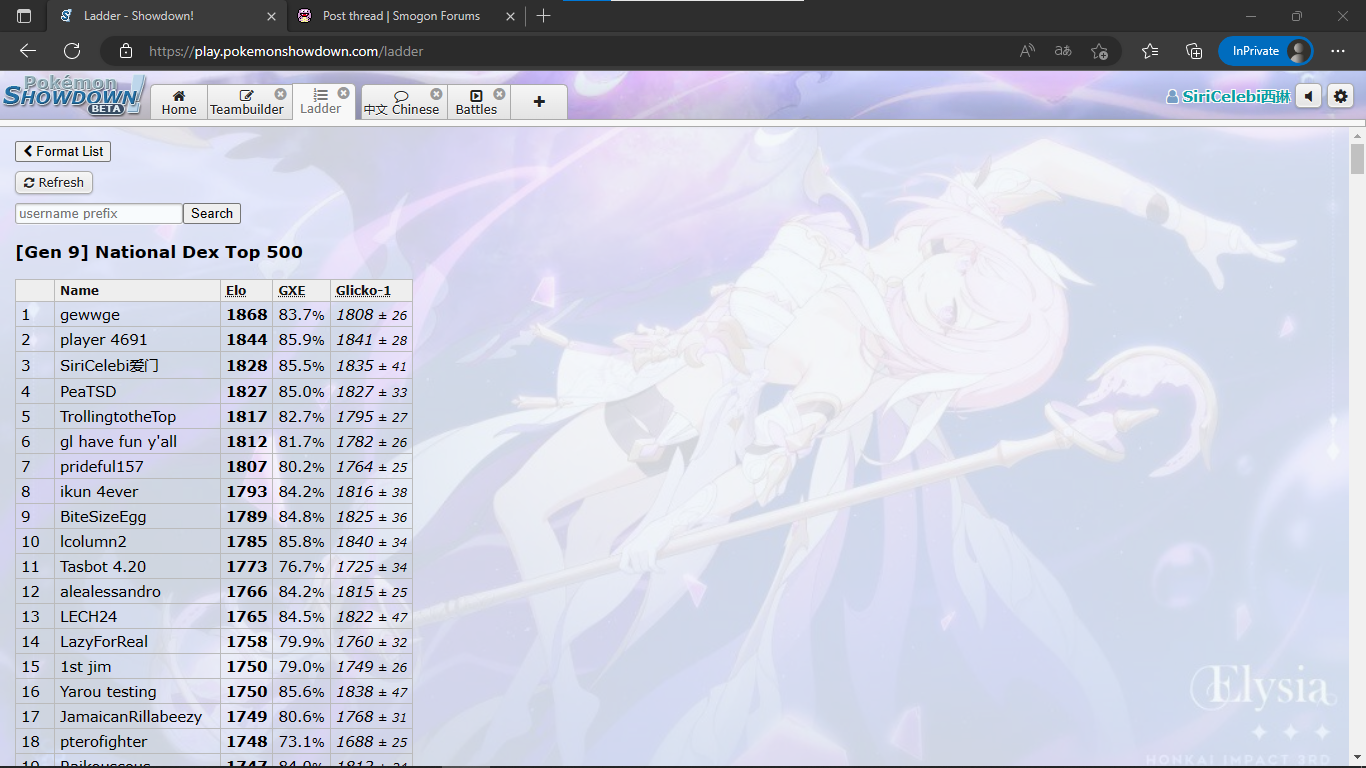The width and height of the screenshot is (1366, 768).
Task: Switch to the Chinese chat room tab
Action: [401, 102]
